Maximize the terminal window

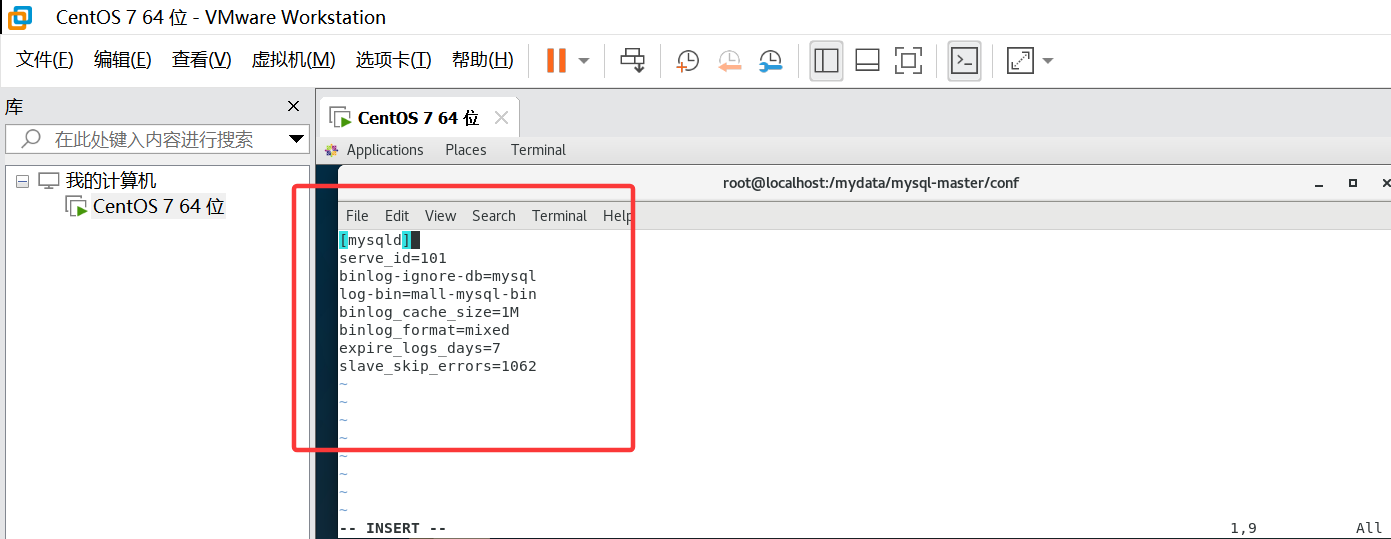1353,183
